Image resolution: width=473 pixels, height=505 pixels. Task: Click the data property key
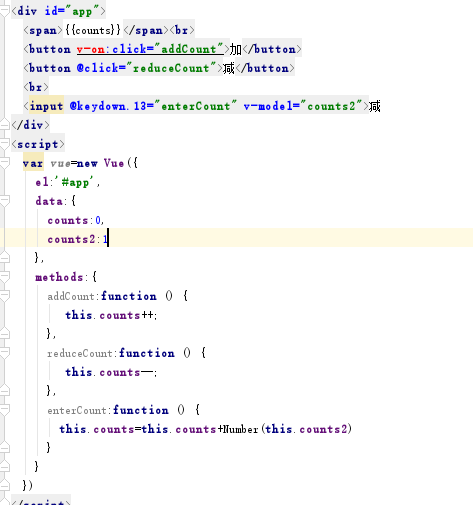[49, 201]
